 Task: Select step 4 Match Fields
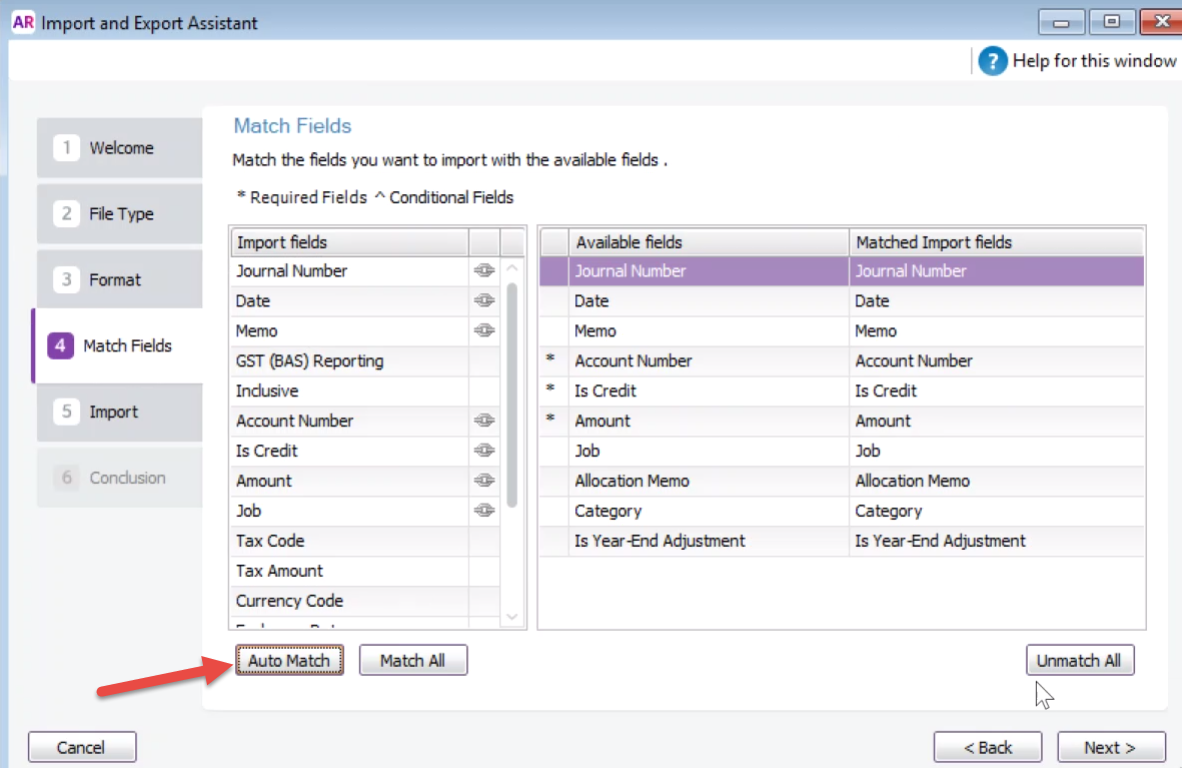(118, 346)
